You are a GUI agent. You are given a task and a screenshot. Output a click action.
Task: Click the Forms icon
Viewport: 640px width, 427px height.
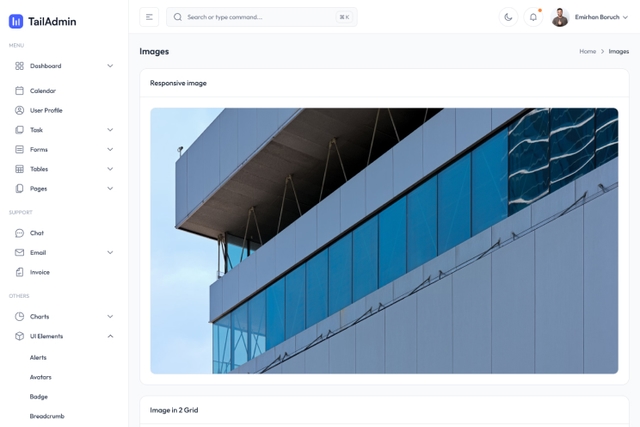coord(19,149)
